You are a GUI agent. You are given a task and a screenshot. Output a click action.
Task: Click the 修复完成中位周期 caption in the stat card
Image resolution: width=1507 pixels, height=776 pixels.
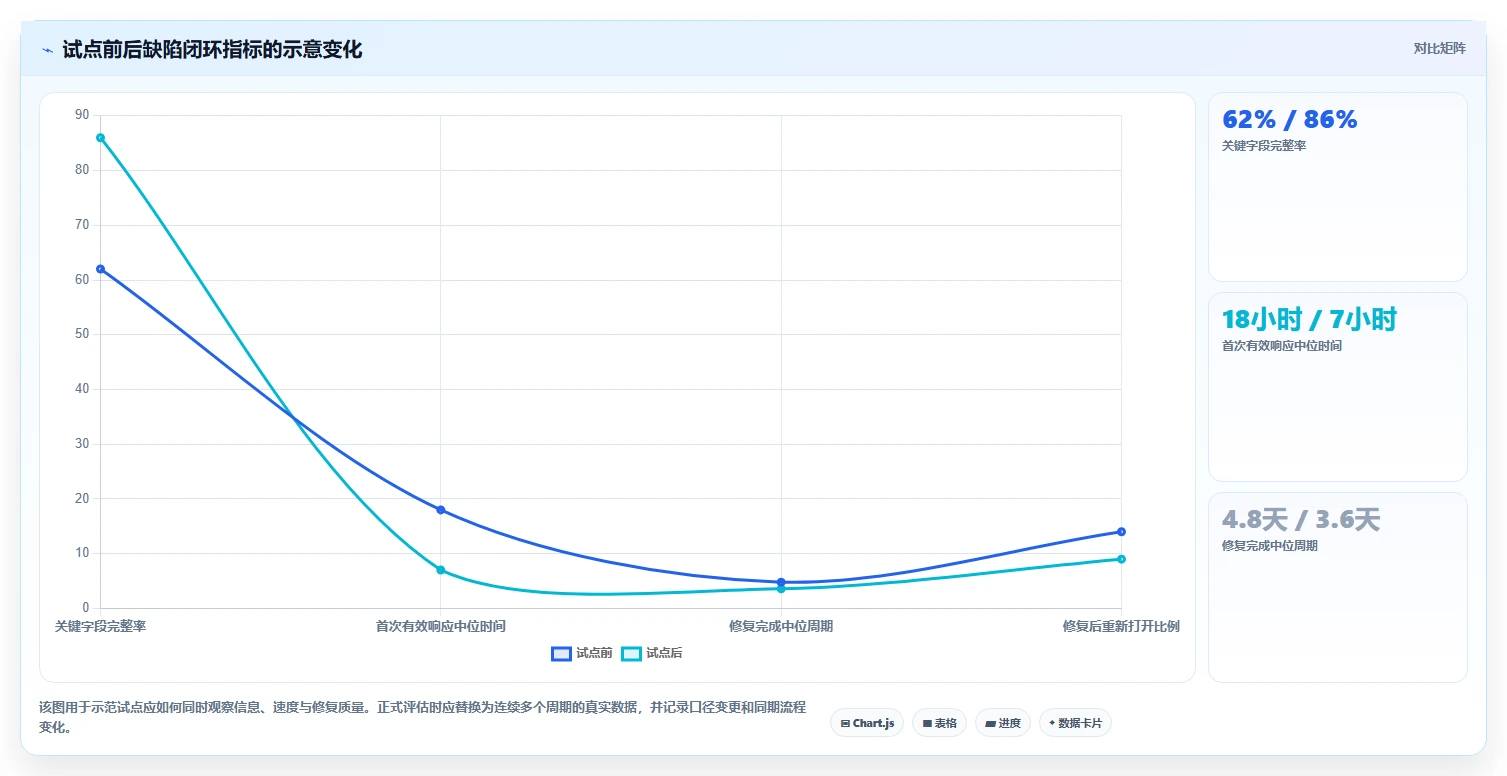click(1270, 546)
